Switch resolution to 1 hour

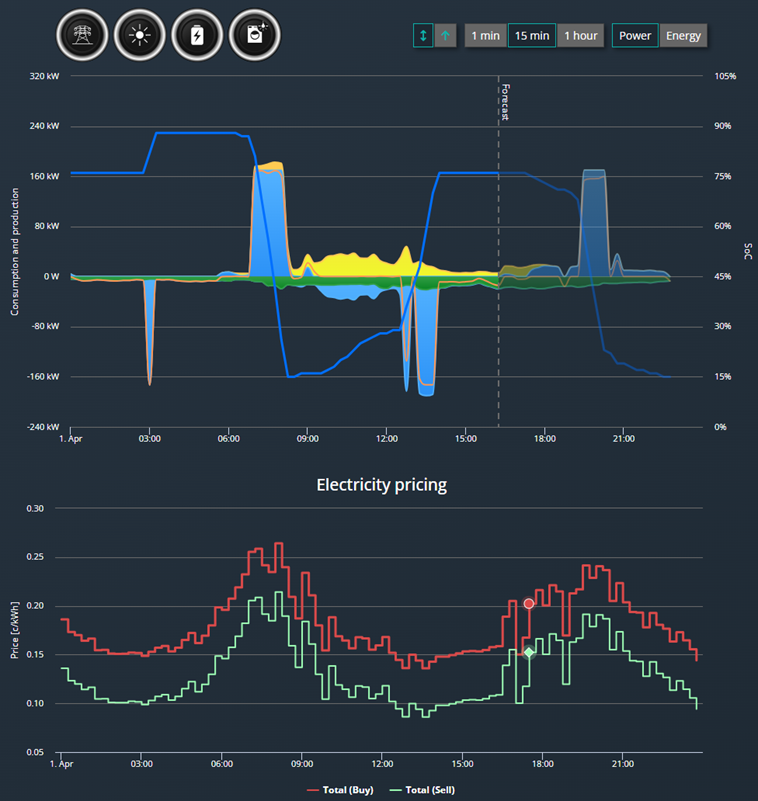tap(581, 36)
